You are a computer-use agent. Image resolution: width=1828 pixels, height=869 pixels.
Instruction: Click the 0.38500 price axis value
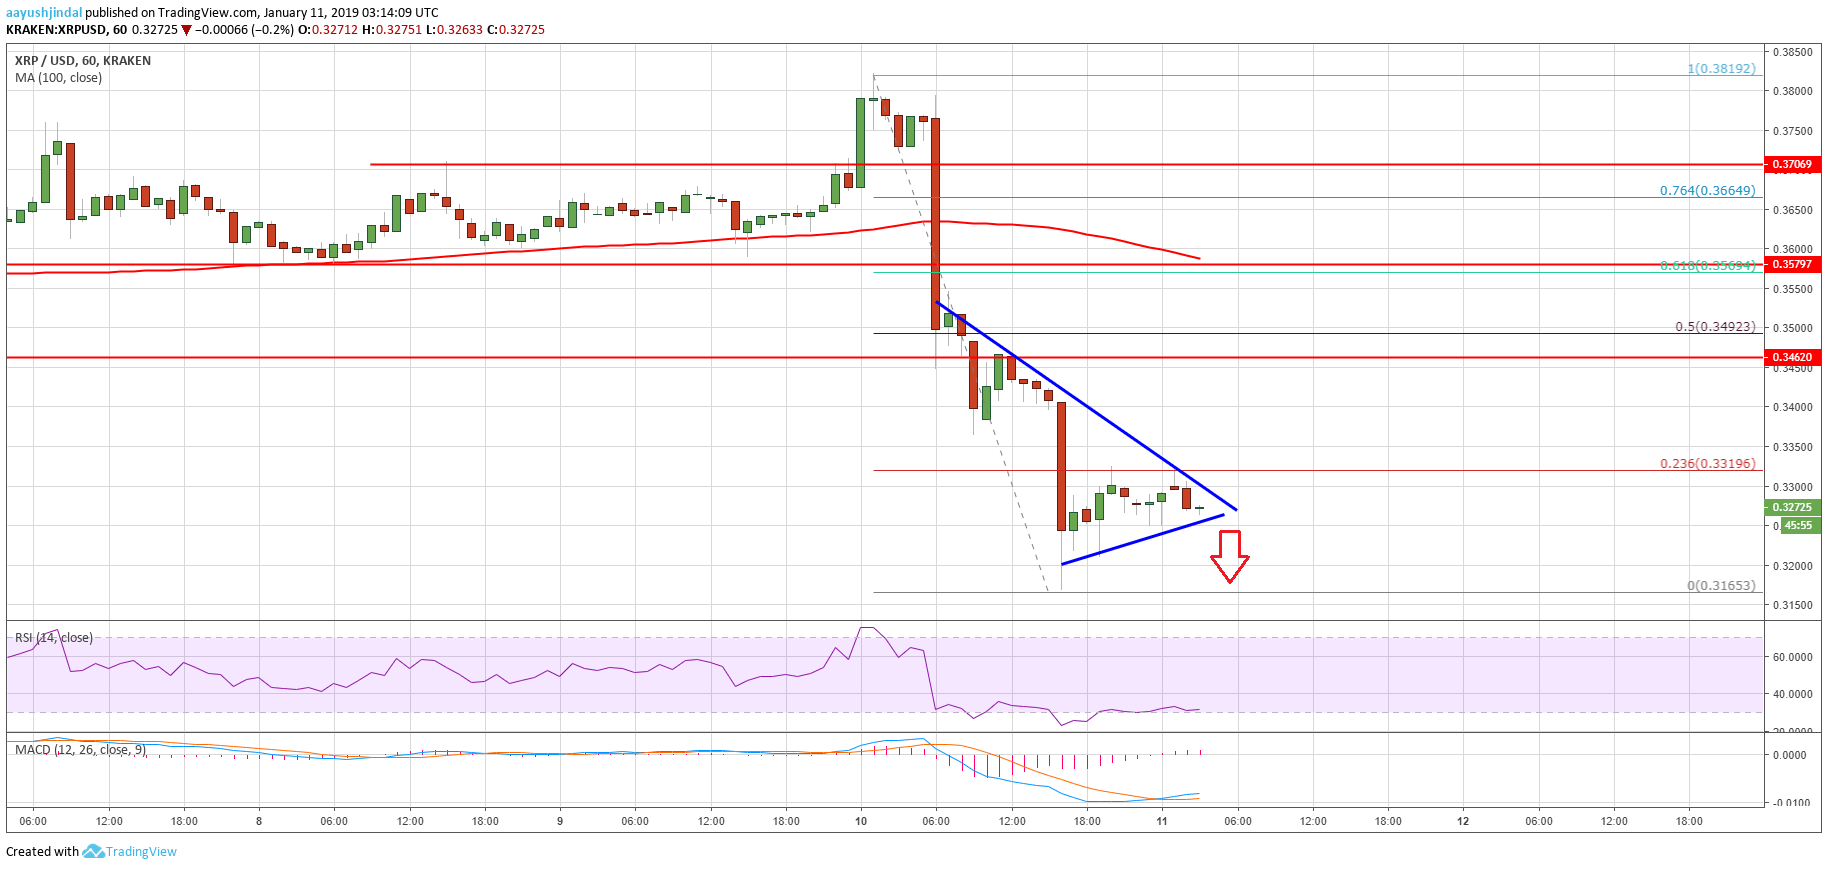1792,52
